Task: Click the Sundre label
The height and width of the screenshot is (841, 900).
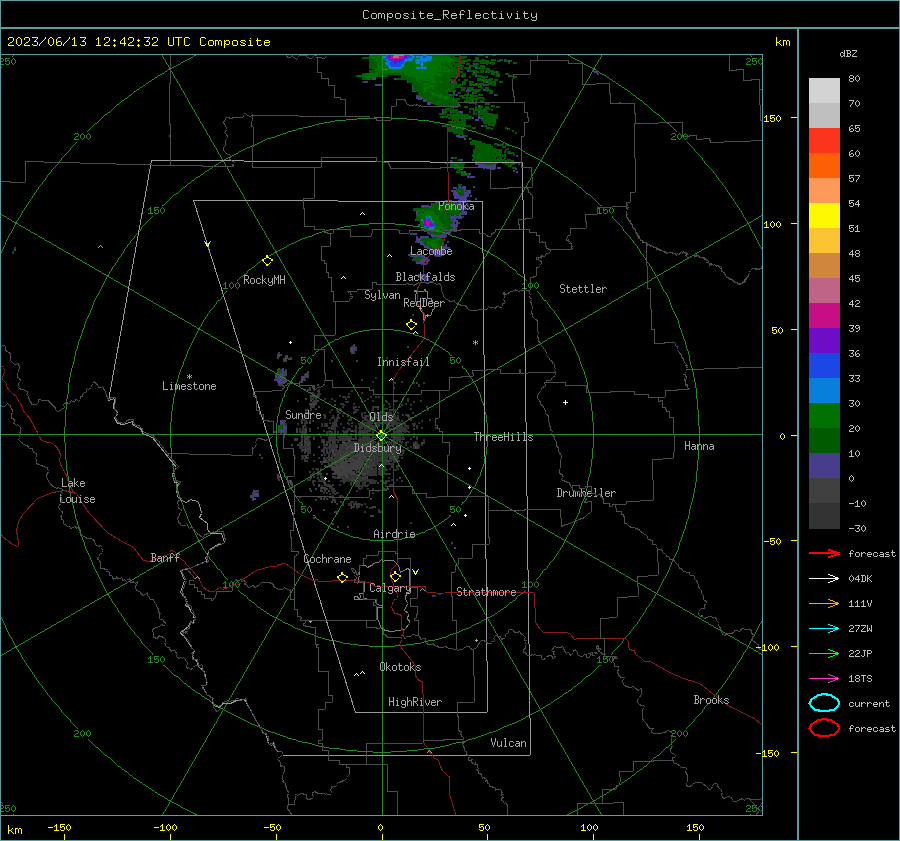Action: click(303, 414)
